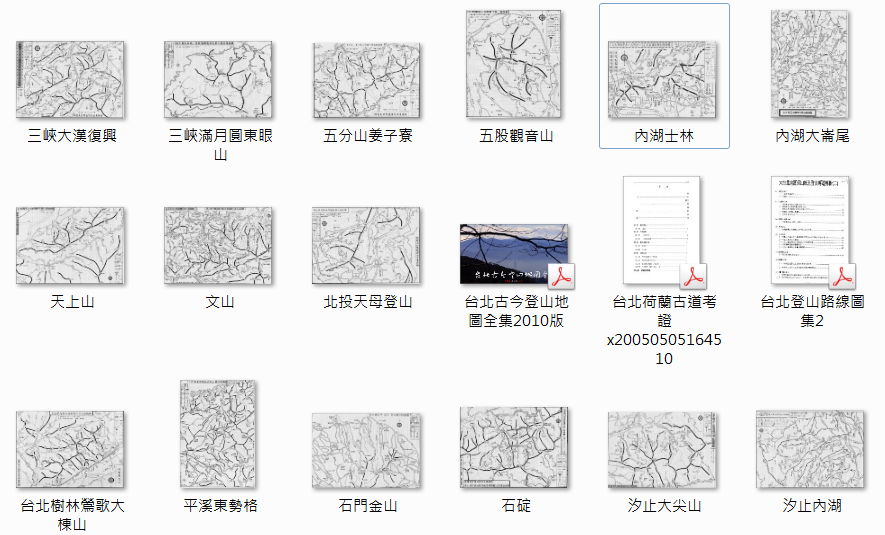
Task: Select 台北古今登山地圖全集2010版 PDF icon
Action: pyautogui.click(x=514, y=254)
